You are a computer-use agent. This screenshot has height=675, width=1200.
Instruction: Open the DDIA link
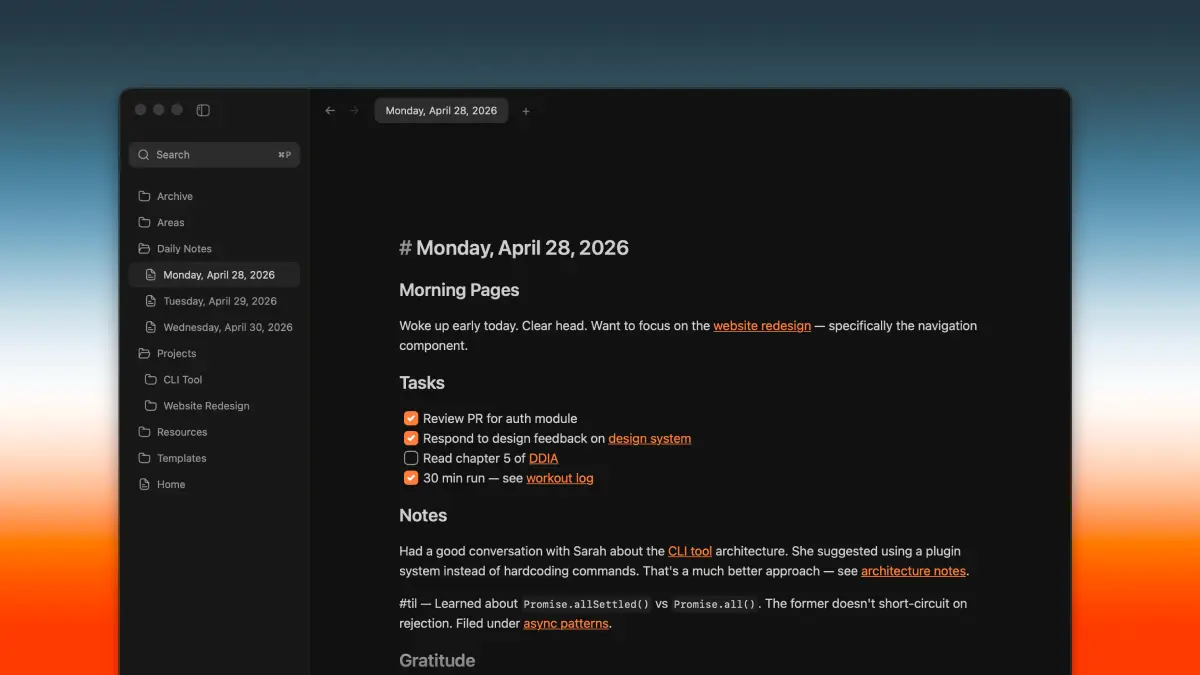coord(543,458)
